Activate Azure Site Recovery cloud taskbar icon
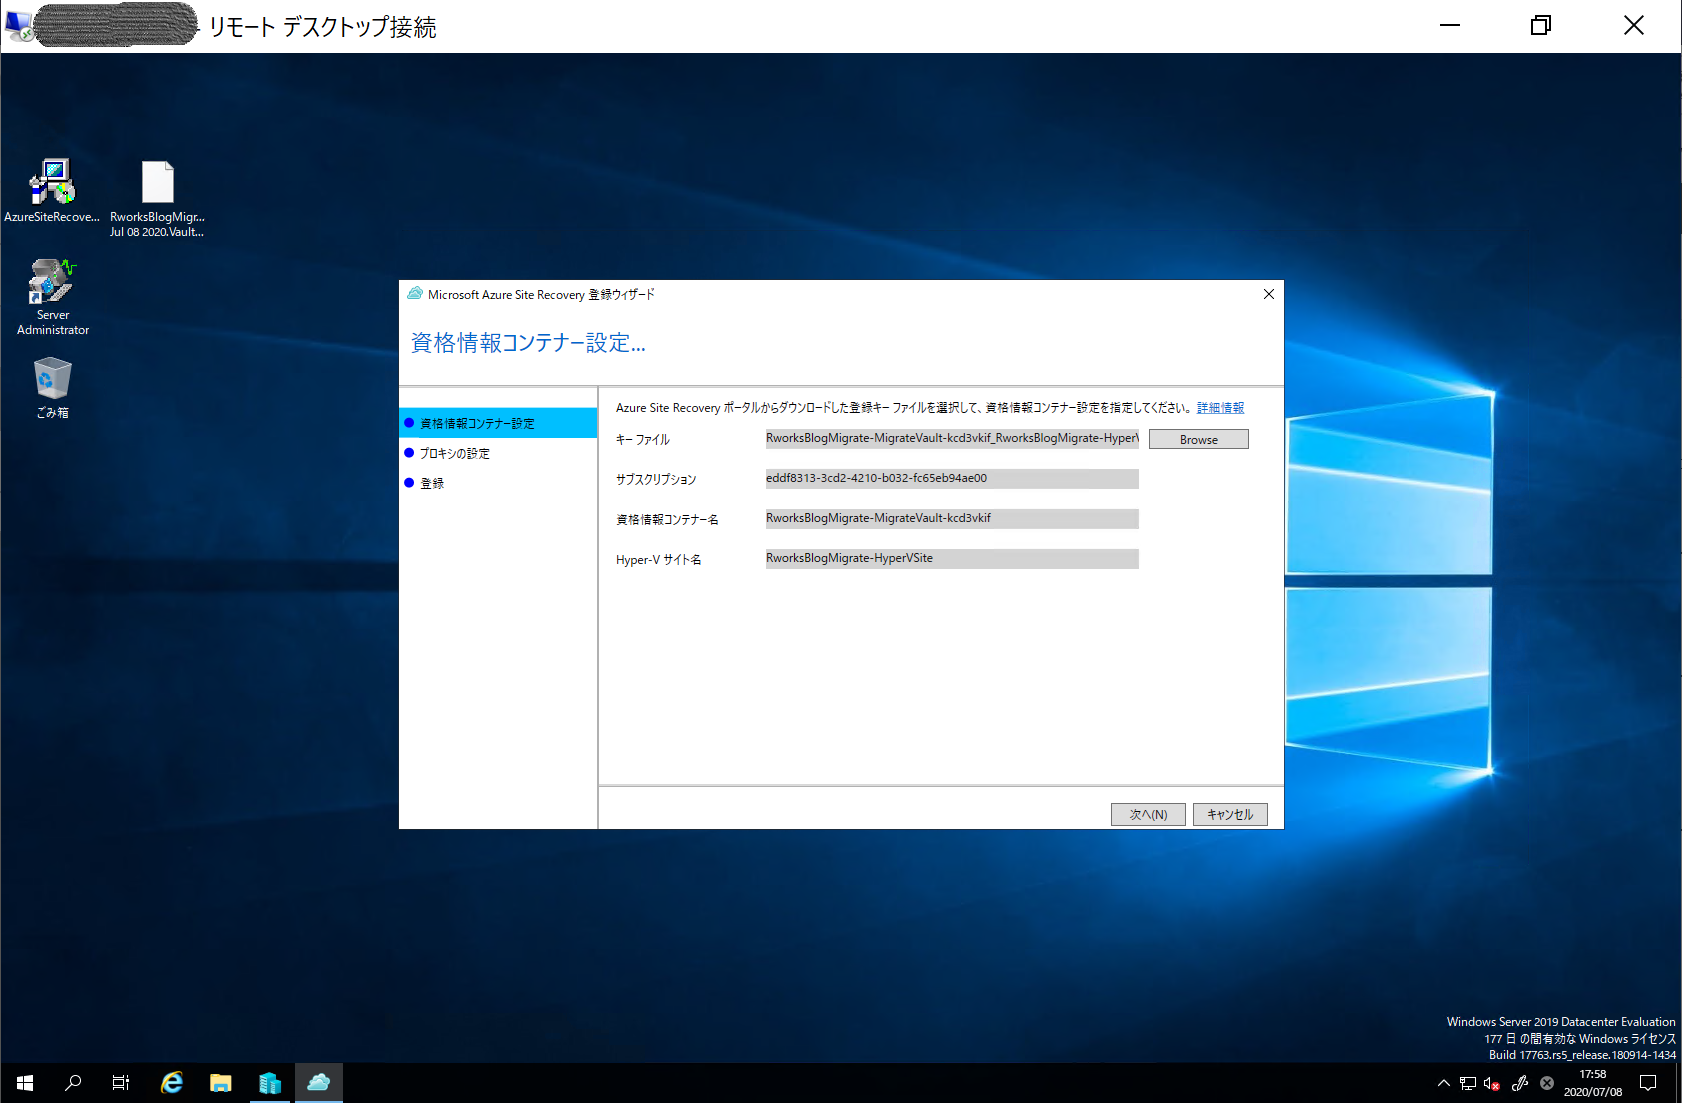 [319, 1082]
